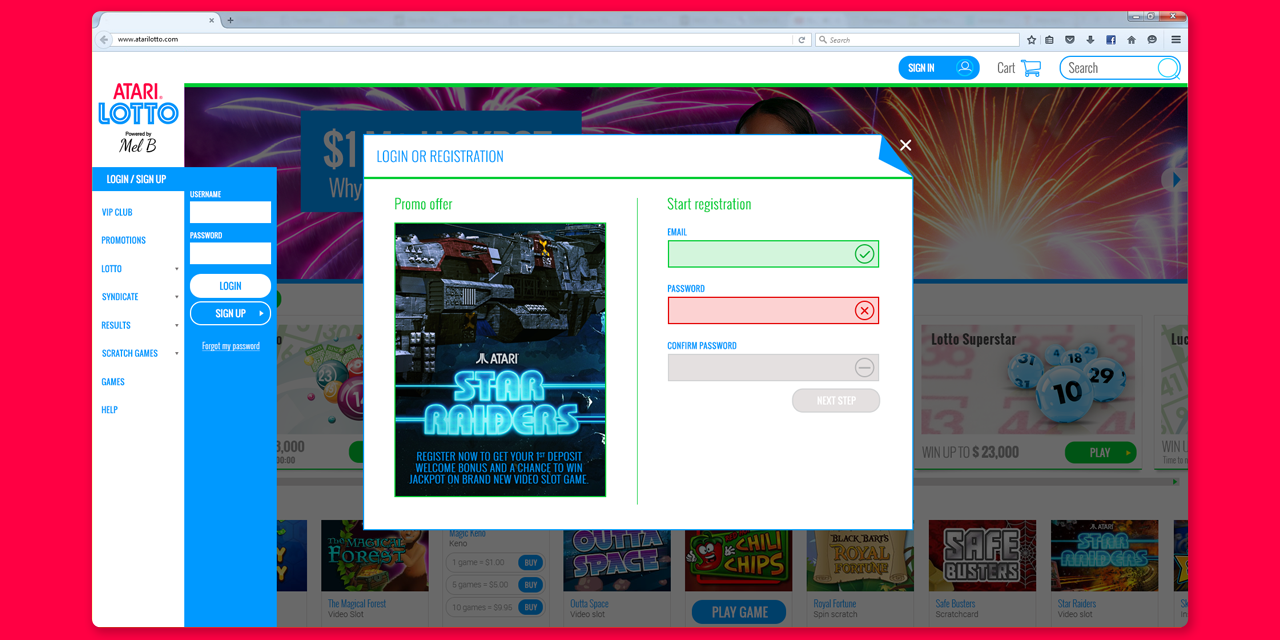Click the grey icon in Confirm Password field
1280x640 pixels.
(x=864, y=368)
